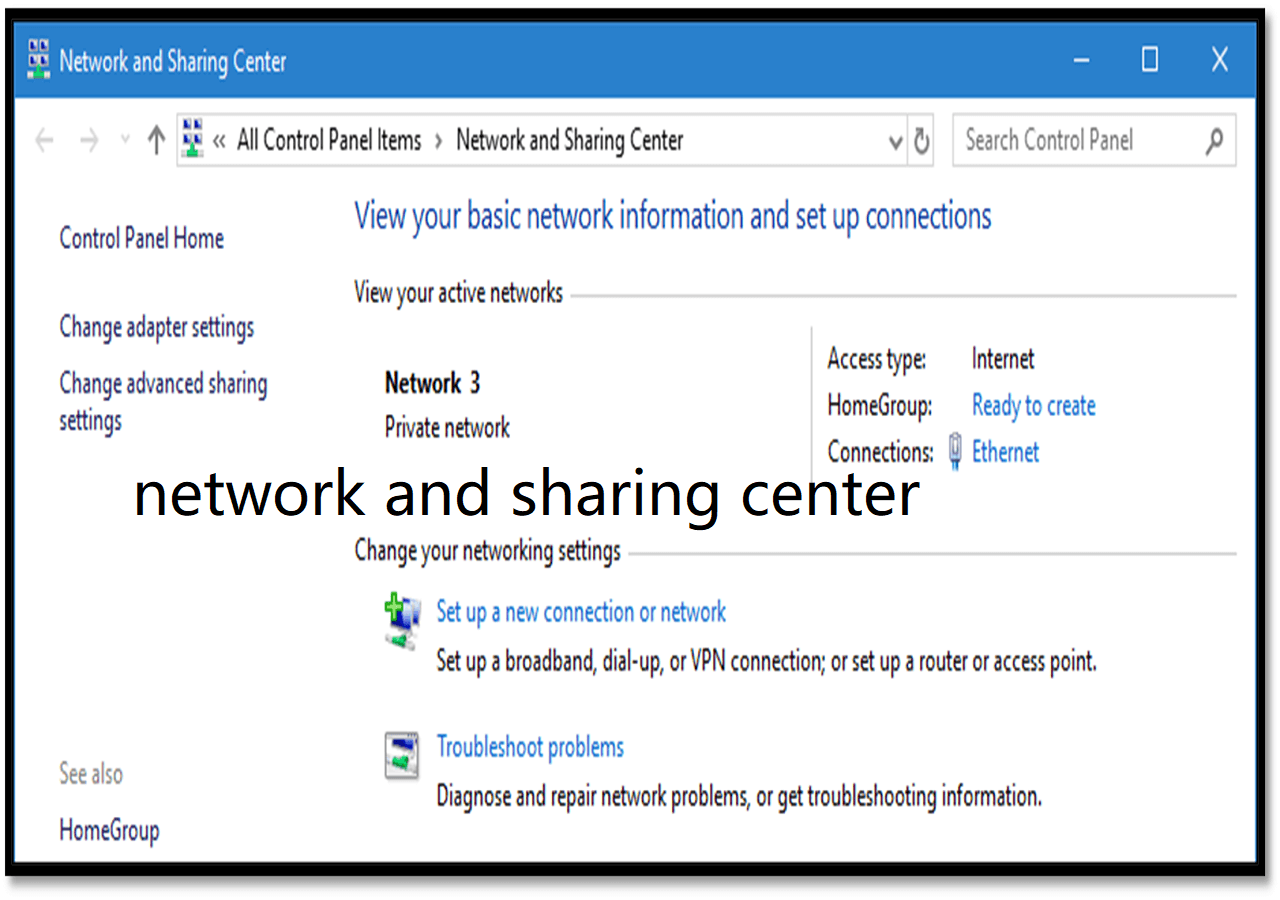The width and height of the screenshot is (1280, 900).
Task: Open All Control Panel Items breadcrumb
Action: pyautogui.click(x=329, y=141)
